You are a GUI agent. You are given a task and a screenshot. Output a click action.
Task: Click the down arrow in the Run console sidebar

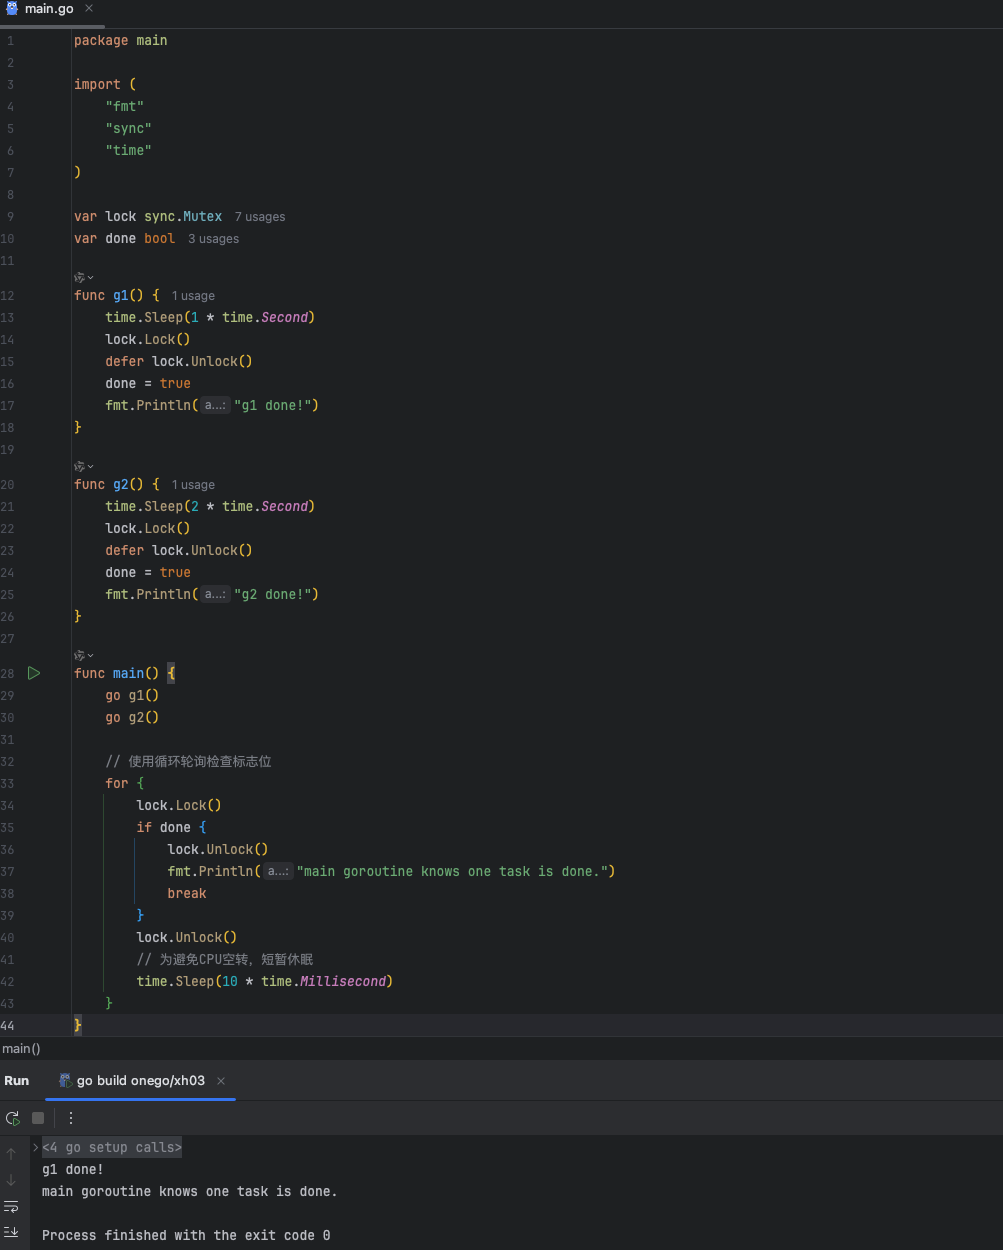(11, 1180)
